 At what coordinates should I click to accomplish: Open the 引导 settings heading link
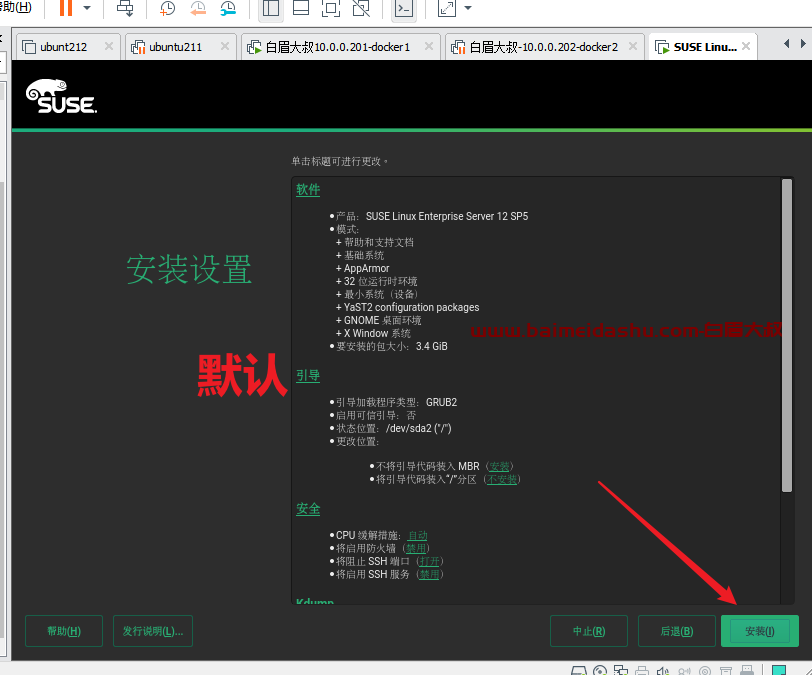(308, 376)
